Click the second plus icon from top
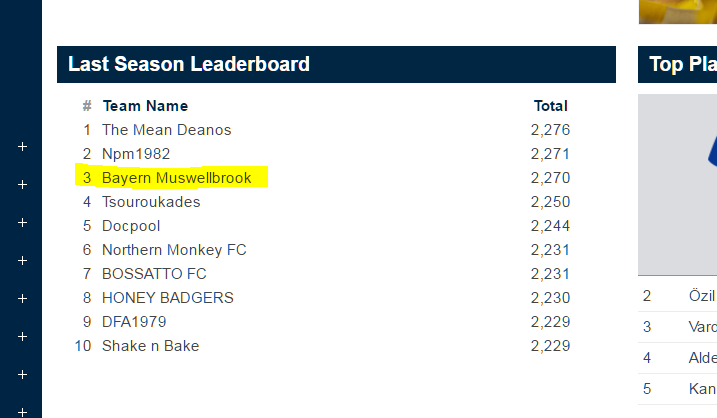The image size is (717, 418). click(22, 185)
